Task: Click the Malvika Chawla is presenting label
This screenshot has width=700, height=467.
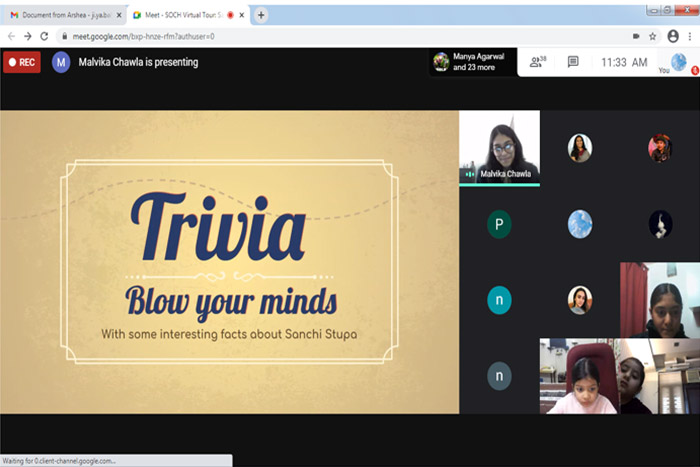Action: point(138,62)
